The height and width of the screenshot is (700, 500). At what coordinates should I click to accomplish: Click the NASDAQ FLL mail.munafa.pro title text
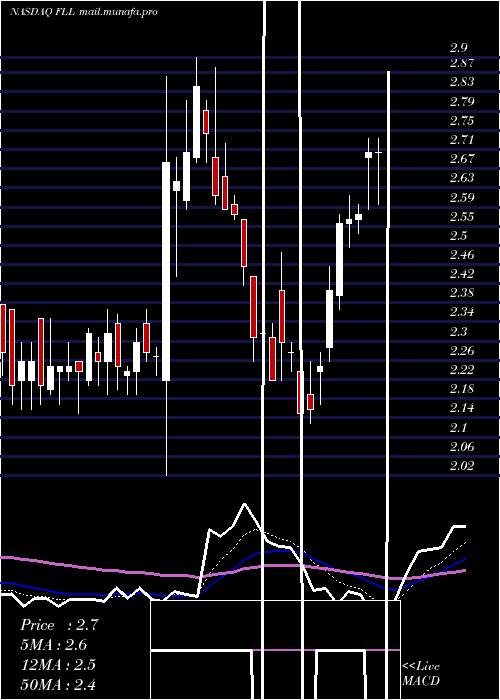point(83,12)
